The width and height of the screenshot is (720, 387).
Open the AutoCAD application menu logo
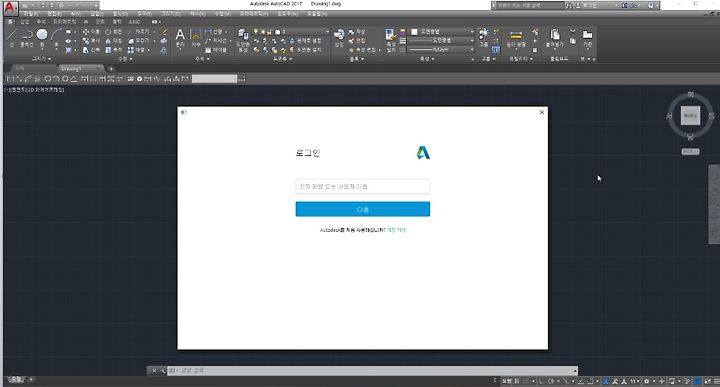10,8
